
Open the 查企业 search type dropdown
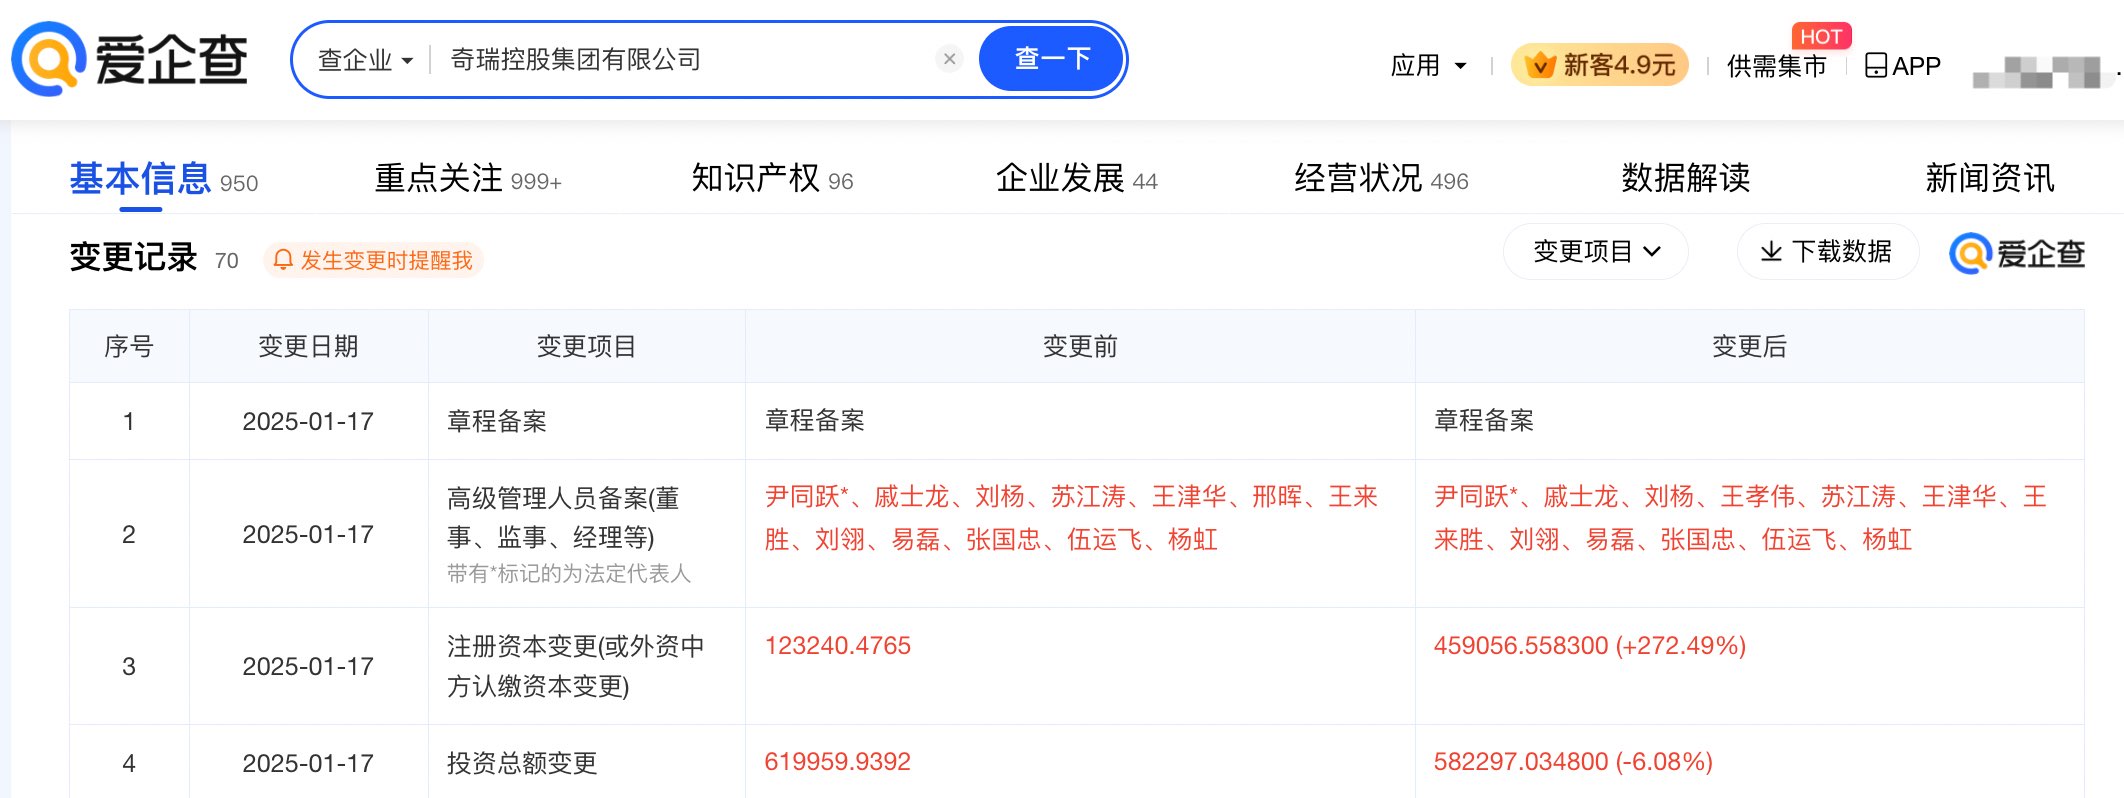(x=365, y=60)
